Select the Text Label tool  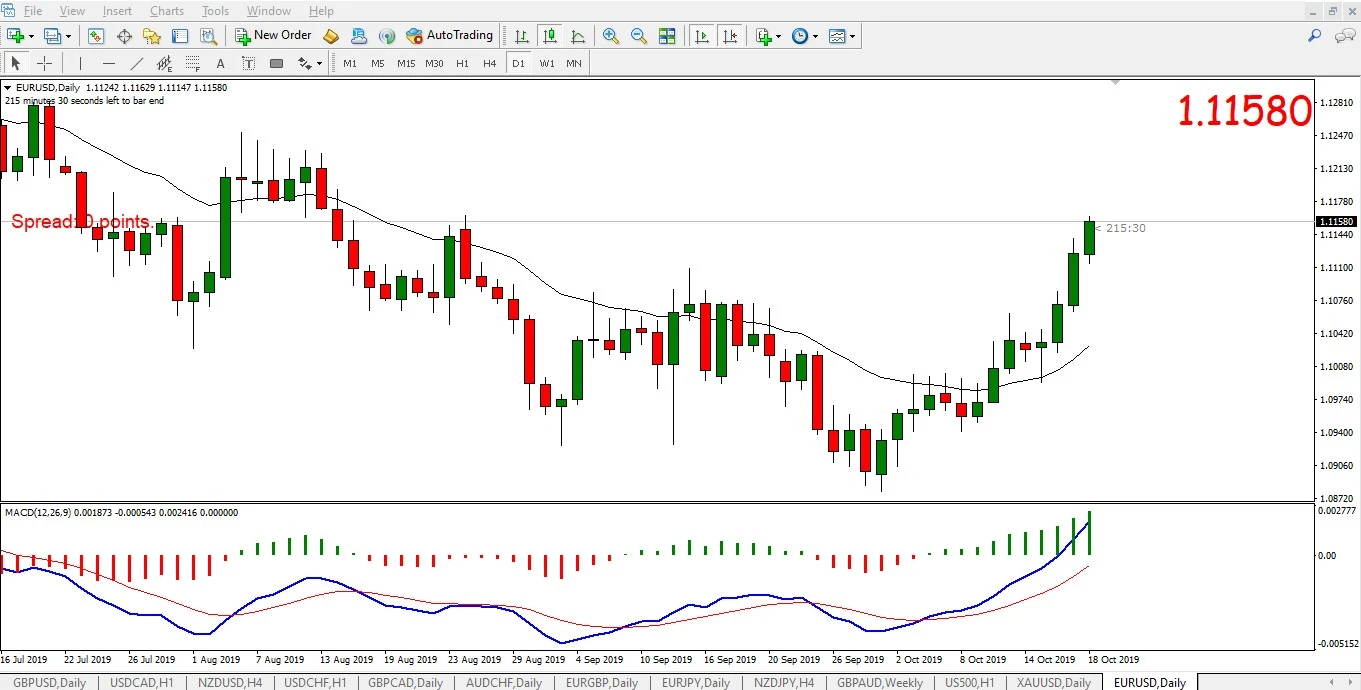pyautogui.click(x=248, y=63)
